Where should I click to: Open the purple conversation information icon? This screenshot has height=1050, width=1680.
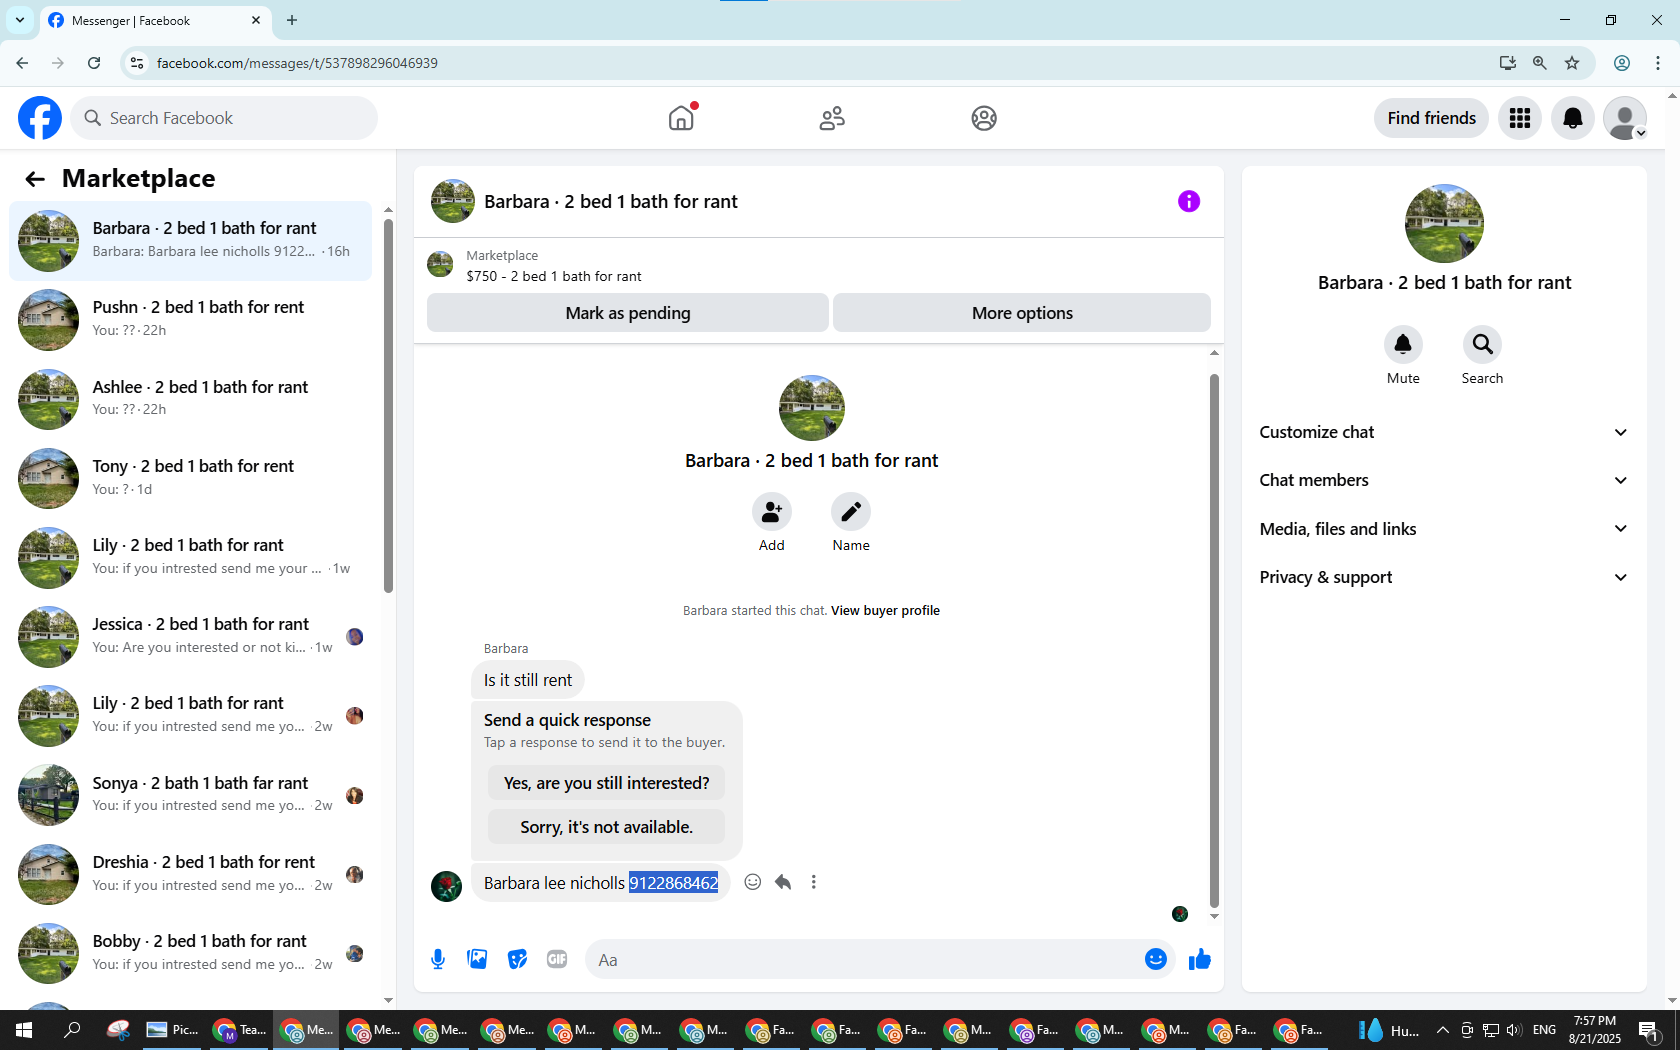pos(1189,201)
